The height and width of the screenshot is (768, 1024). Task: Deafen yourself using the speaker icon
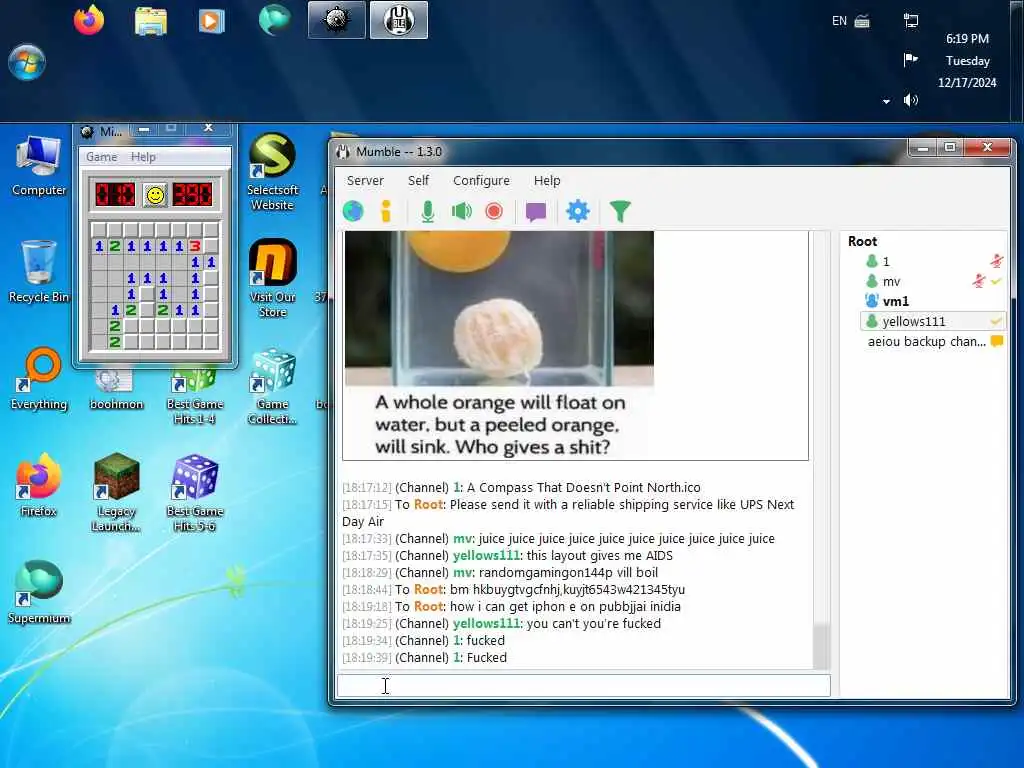coord(462,211)
